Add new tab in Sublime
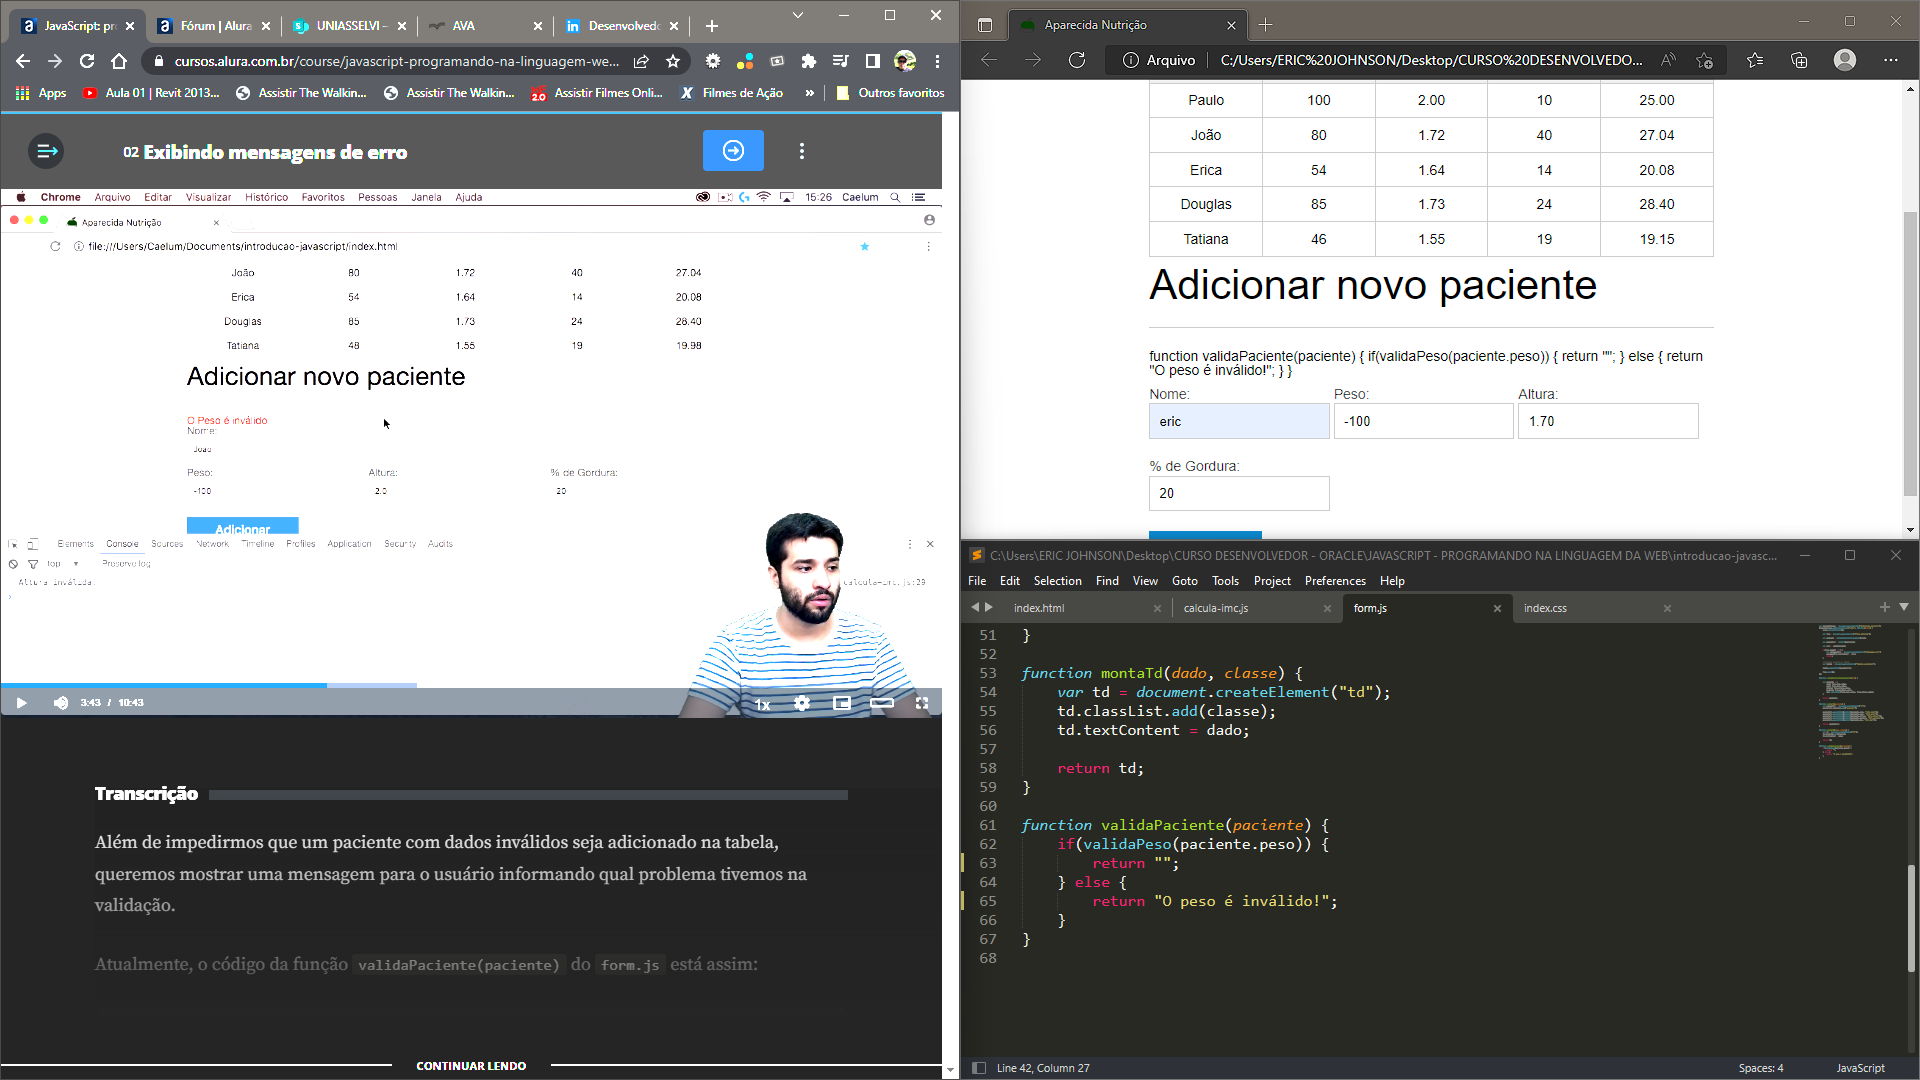Screen dimensions: 1920x1080 pos(1884,607)
